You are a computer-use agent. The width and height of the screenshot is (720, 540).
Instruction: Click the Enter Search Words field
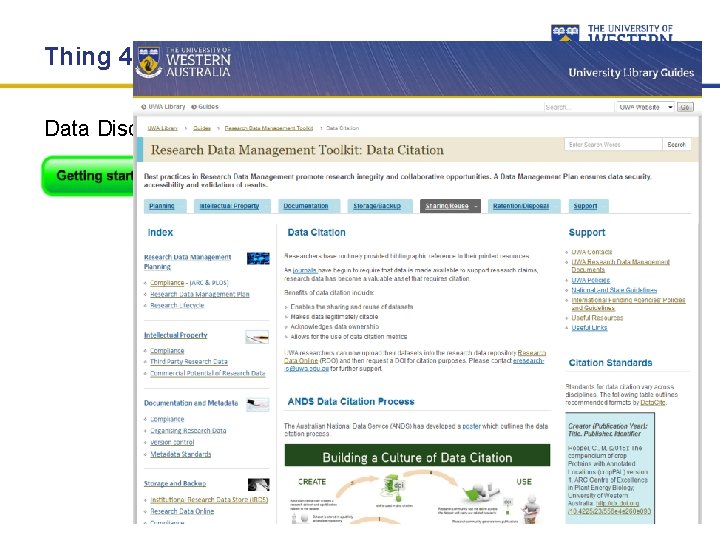click(613, 144)
